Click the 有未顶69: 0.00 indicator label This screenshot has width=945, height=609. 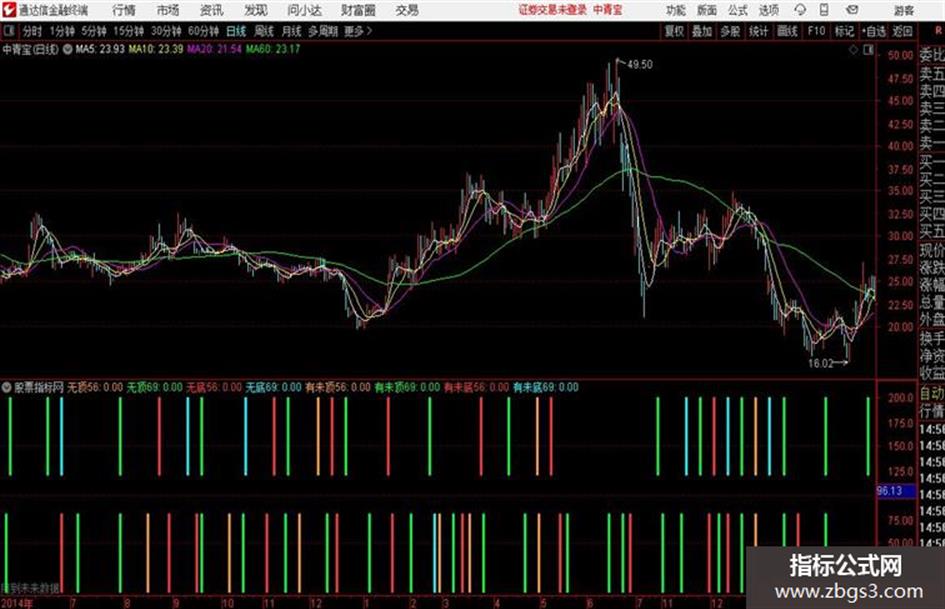tap(407, 387)
